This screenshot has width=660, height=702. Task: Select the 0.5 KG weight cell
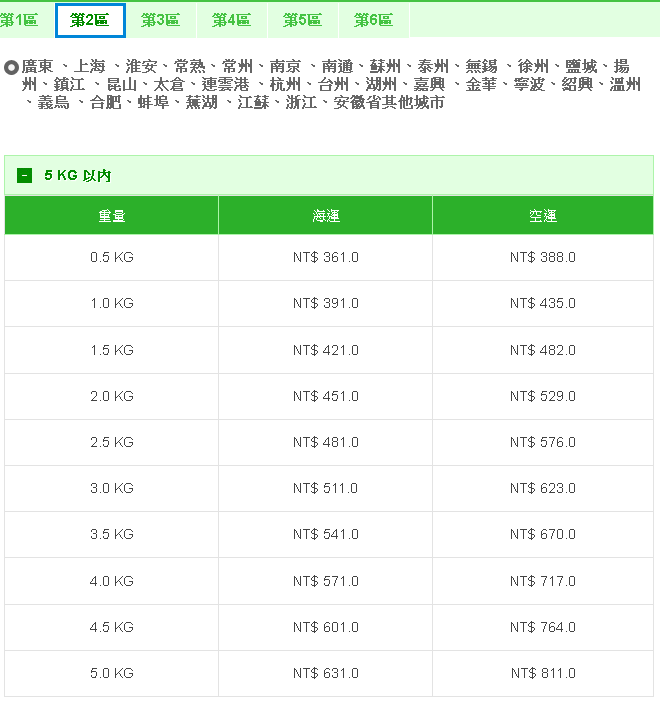pos(111,257)
